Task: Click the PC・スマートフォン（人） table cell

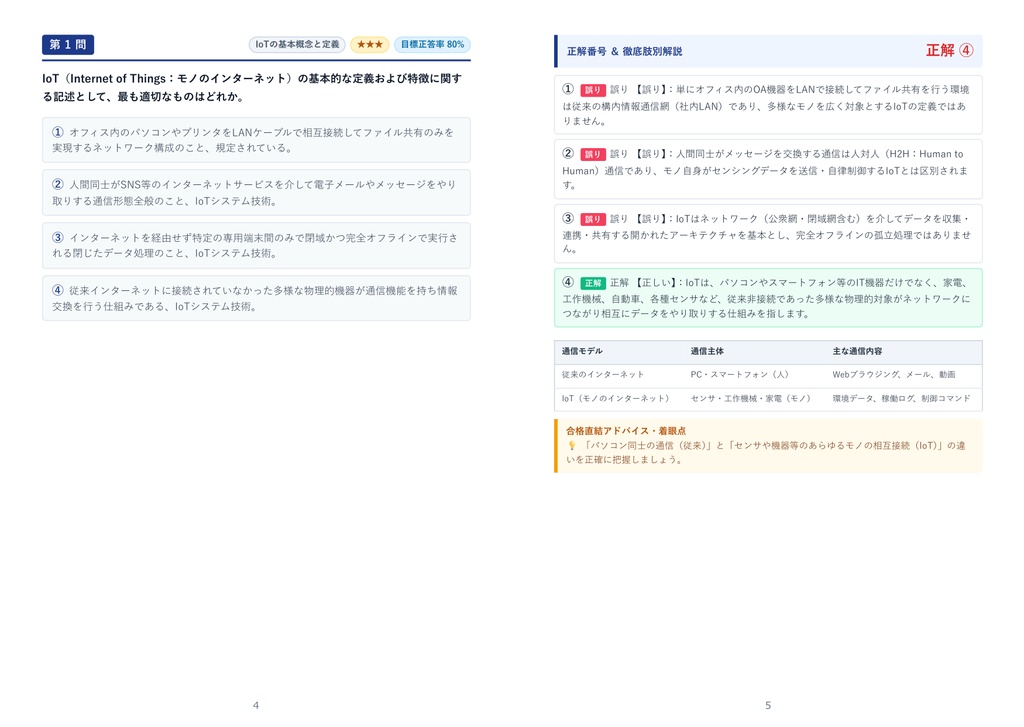Action: coord(740,375)
